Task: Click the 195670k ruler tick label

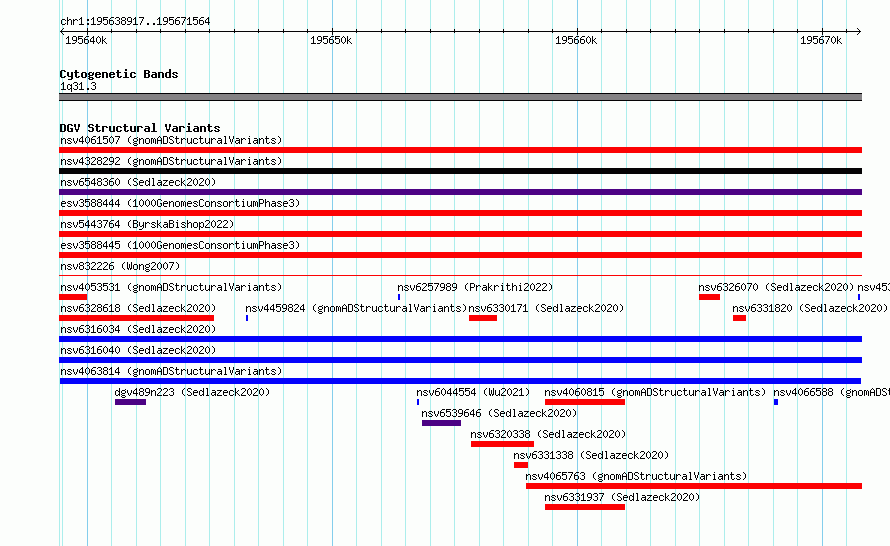Action: coord(821,40)
